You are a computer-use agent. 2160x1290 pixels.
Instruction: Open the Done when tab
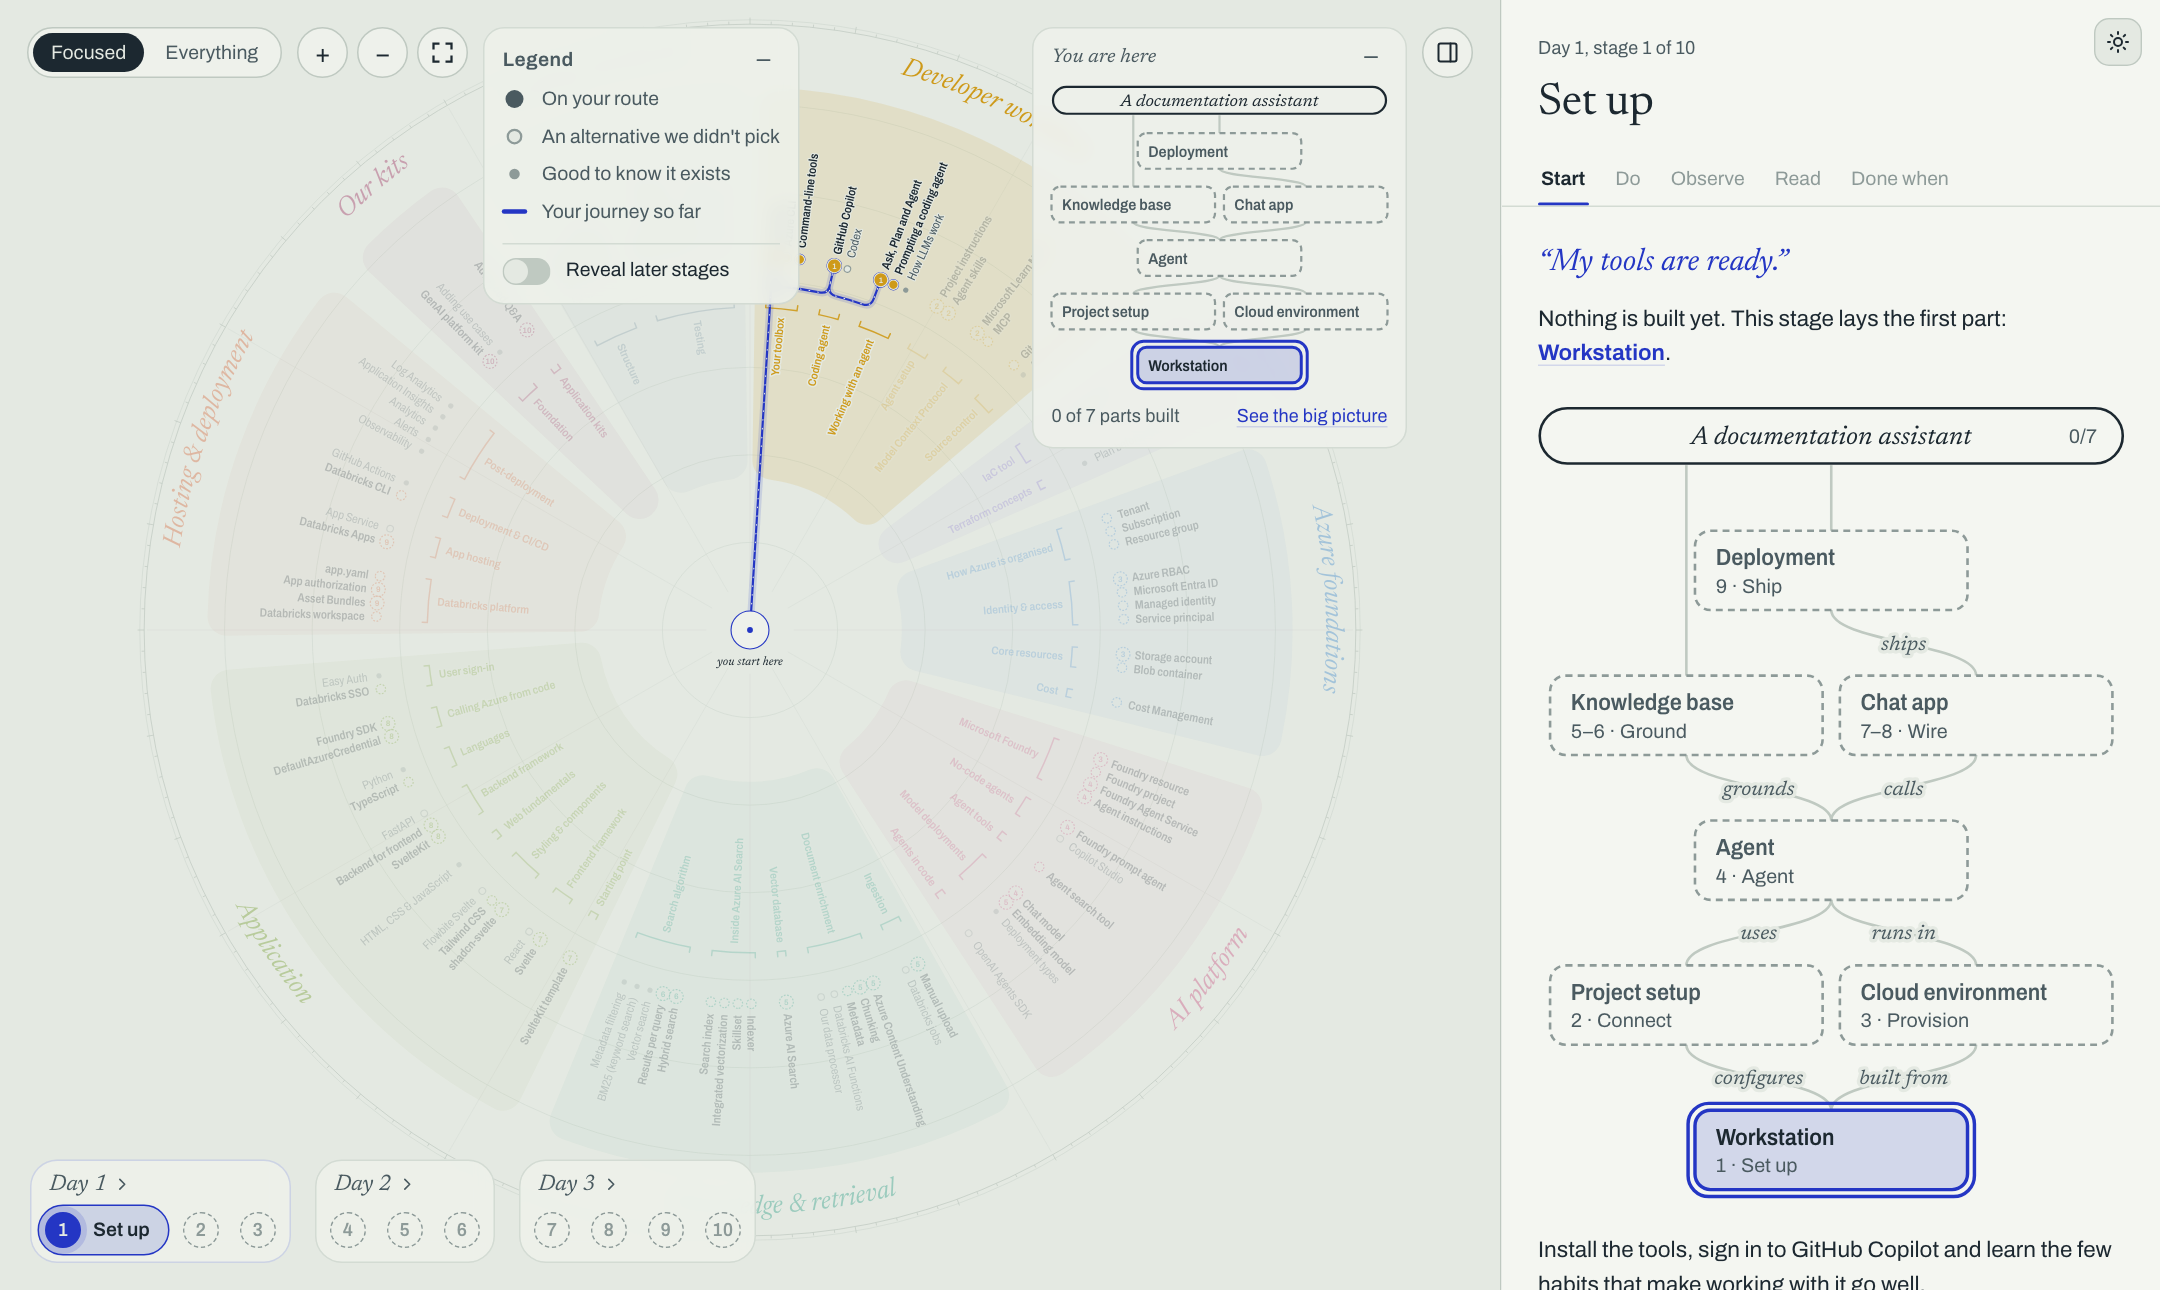1899,179
